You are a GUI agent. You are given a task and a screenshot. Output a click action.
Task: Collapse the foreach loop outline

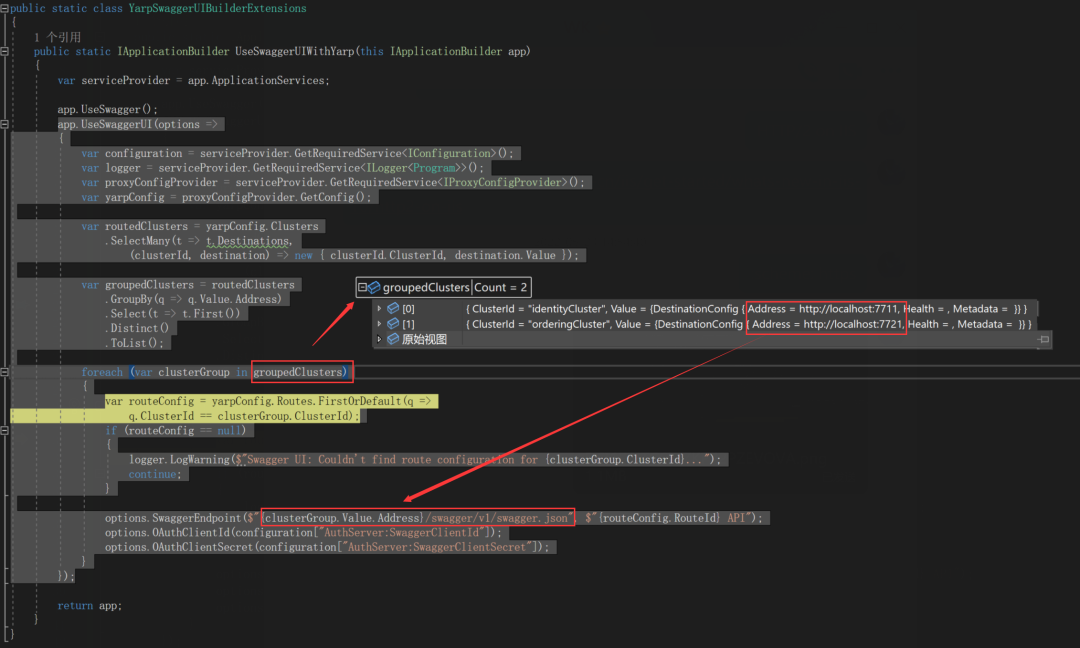5,372
